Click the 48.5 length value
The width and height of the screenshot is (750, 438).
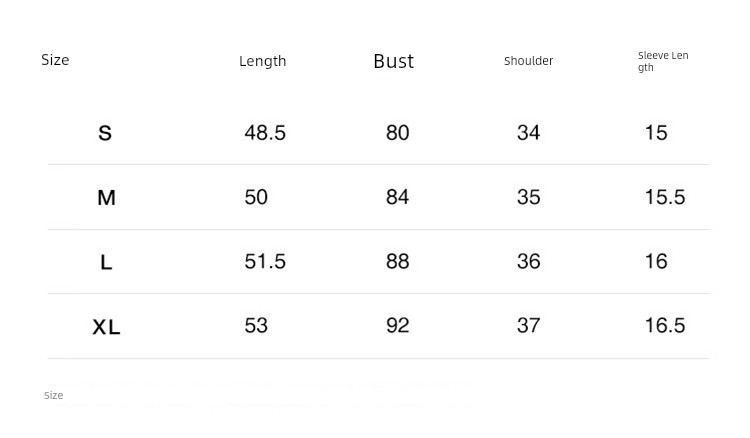(265, 133)
